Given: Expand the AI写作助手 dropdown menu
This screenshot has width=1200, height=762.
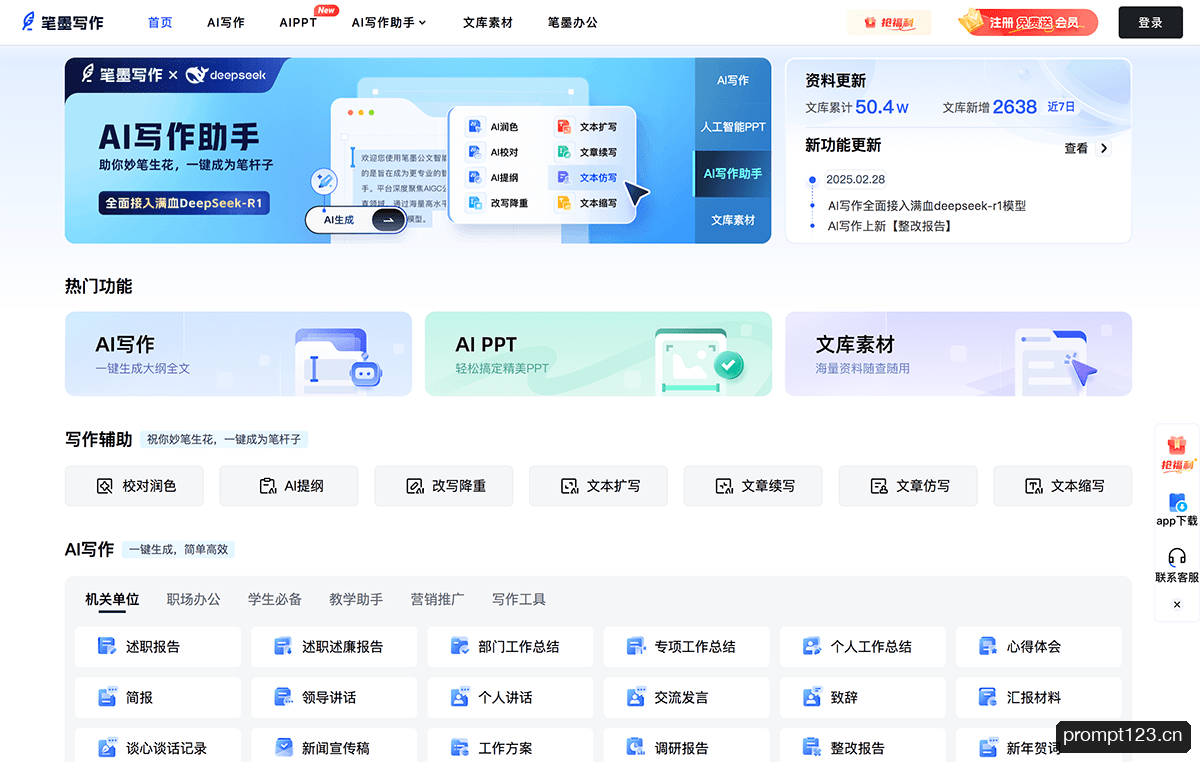Looking at the screenshot, I should [x=389, y=22].
